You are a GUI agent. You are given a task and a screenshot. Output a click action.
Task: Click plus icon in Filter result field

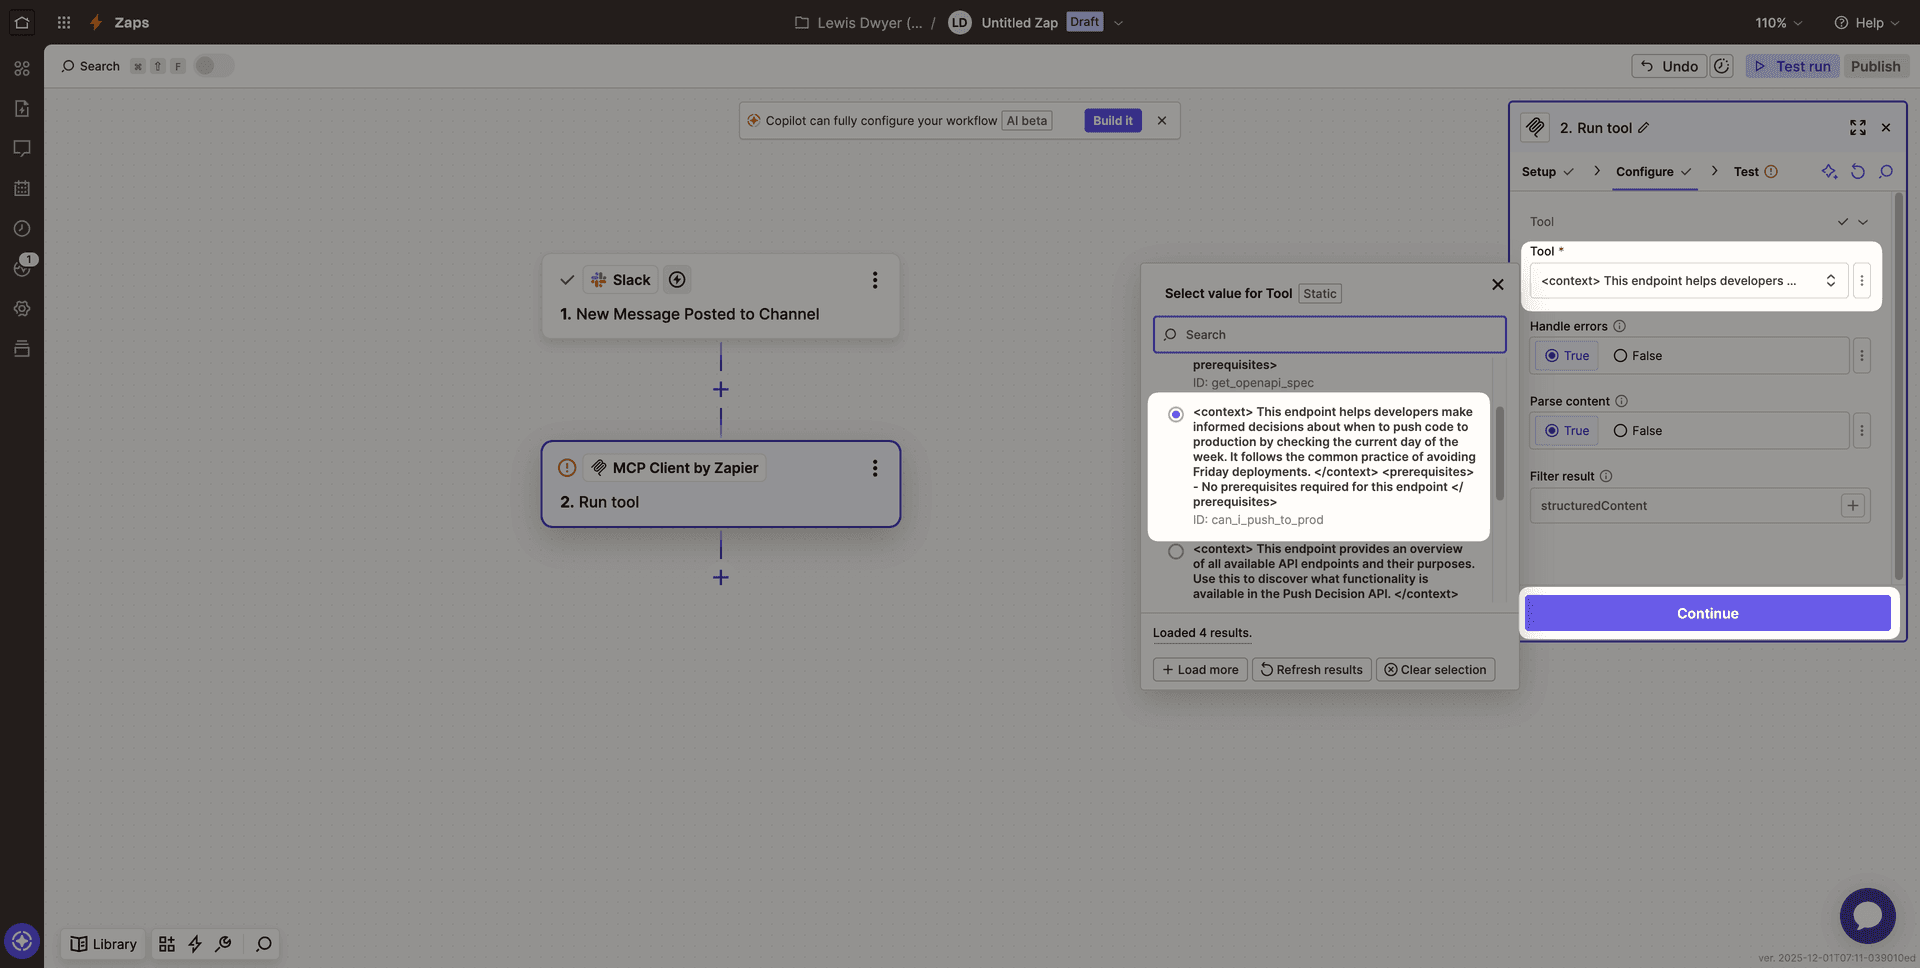(1852, 506)
